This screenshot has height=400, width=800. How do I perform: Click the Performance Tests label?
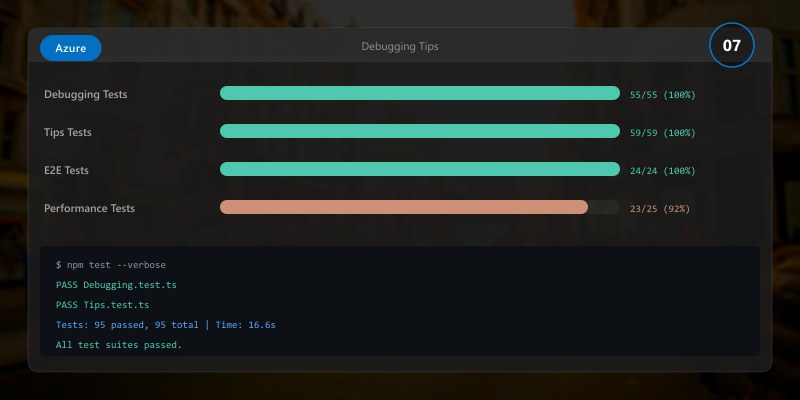point(89,208)
